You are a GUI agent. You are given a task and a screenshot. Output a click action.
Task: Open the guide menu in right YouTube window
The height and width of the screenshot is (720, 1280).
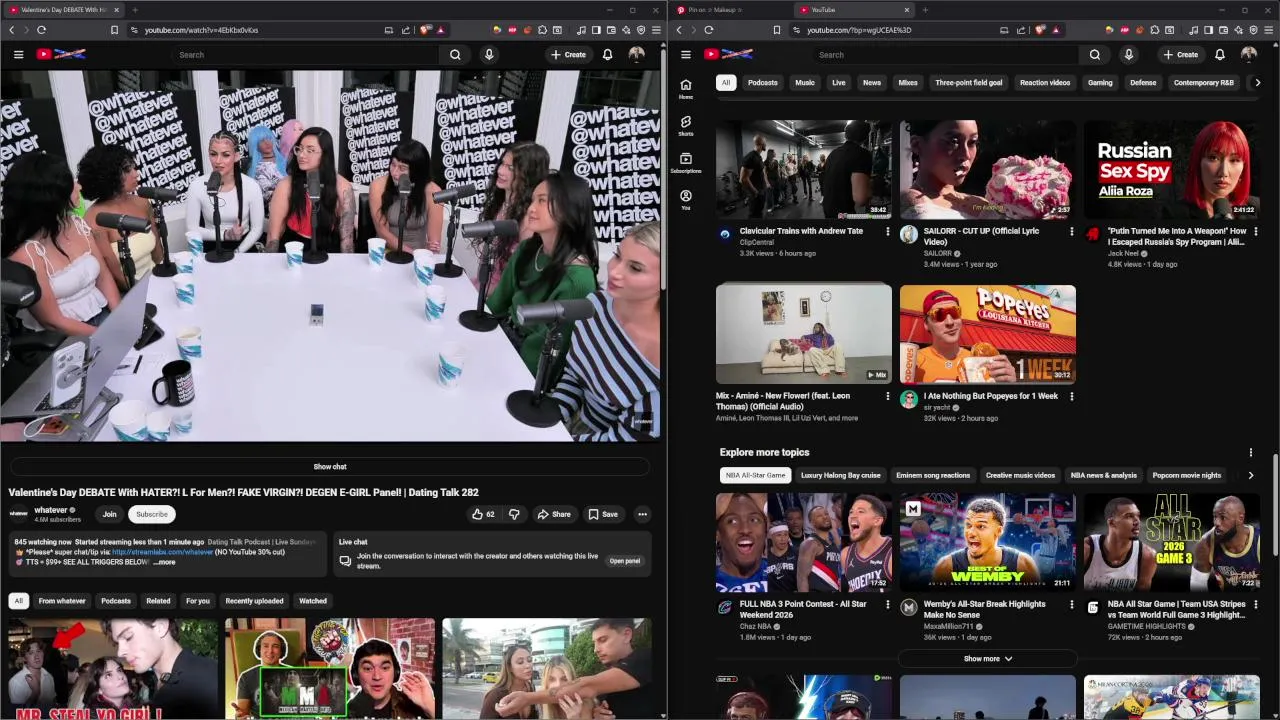pyautogui.click(x=686, y=54)
